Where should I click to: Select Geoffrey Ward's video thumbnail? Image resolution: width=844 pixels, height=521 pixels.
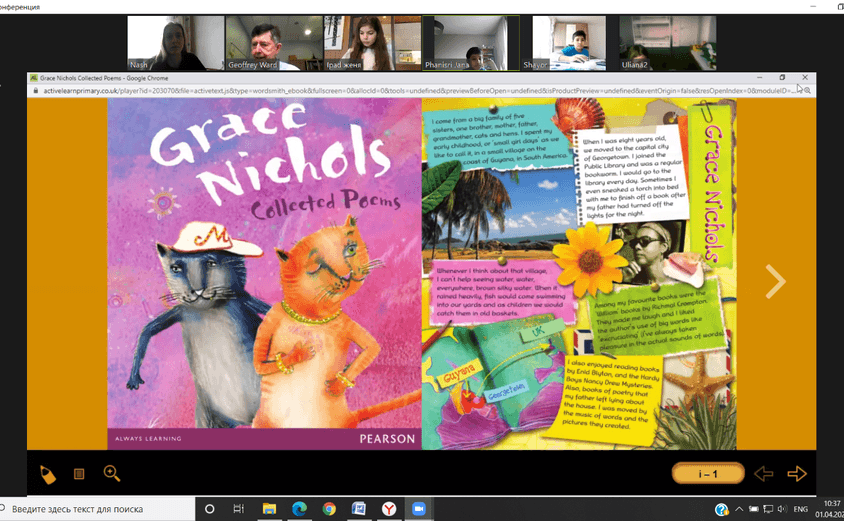click(x=259, y=42)
